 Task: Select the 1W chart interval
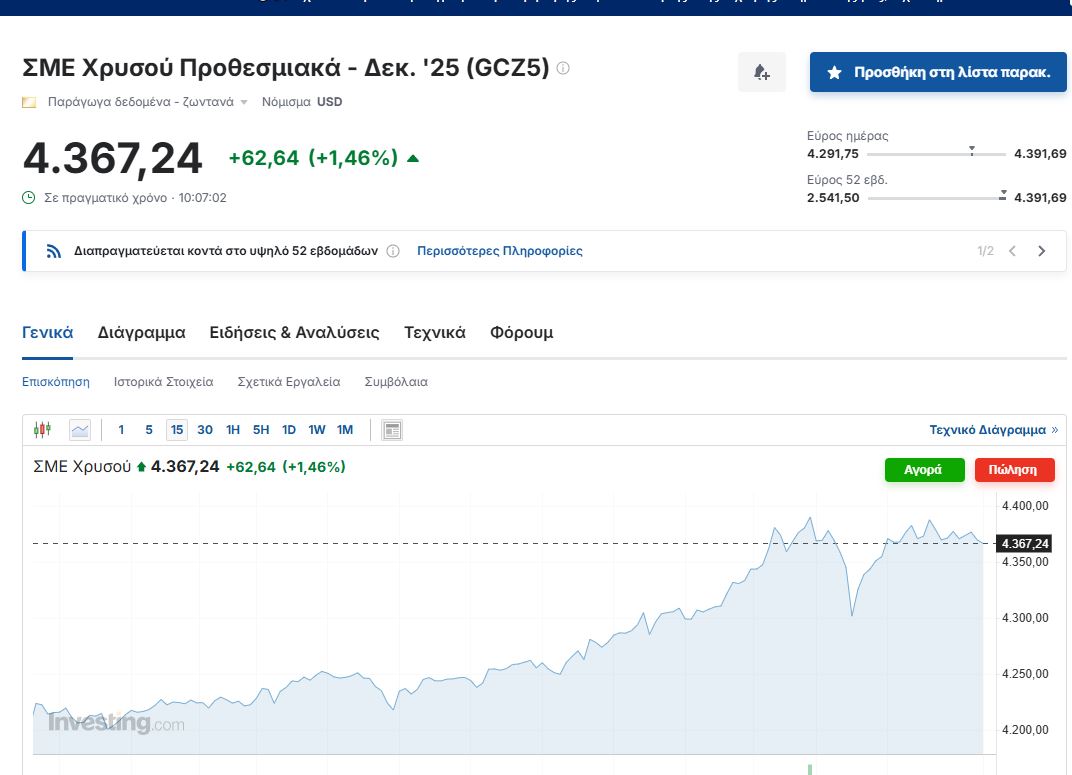click(317, 430)
